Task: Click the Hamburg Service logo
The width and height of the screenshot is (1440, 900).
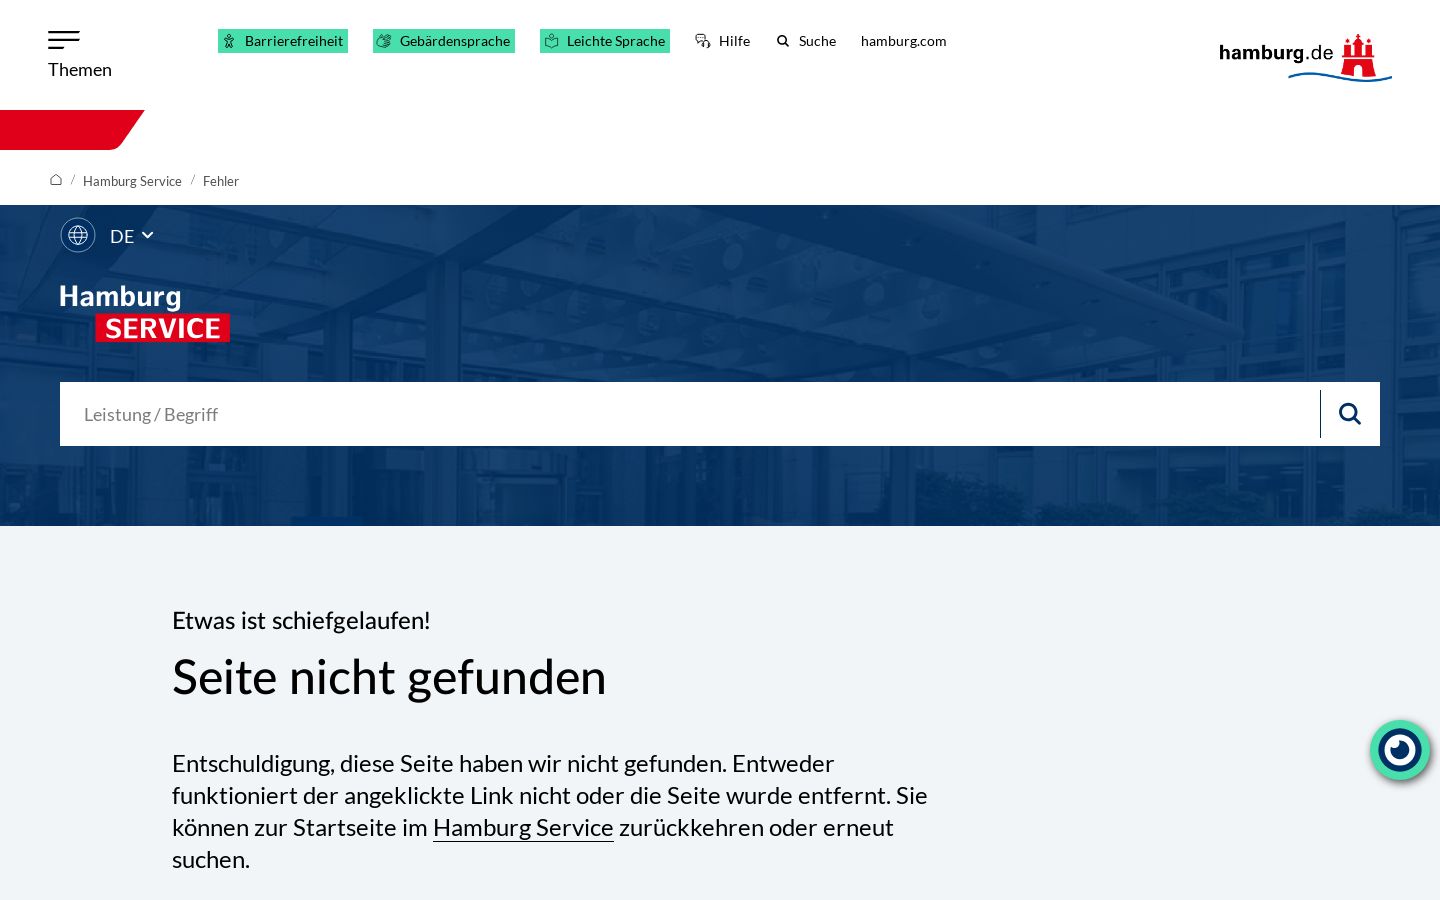Action: (145, 313)
